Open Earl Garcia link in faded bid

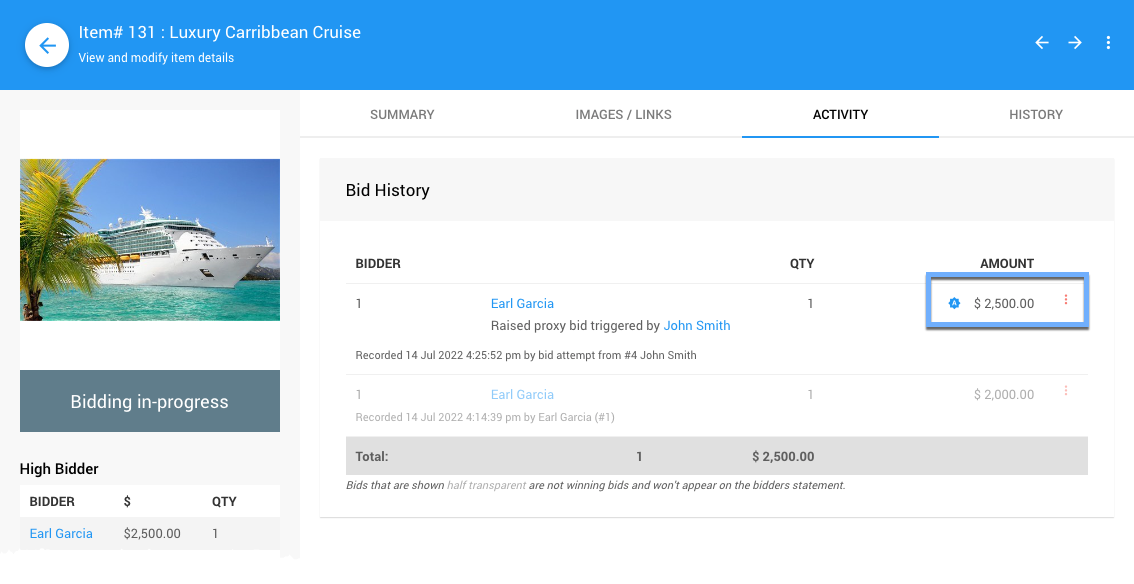(522, 395)
